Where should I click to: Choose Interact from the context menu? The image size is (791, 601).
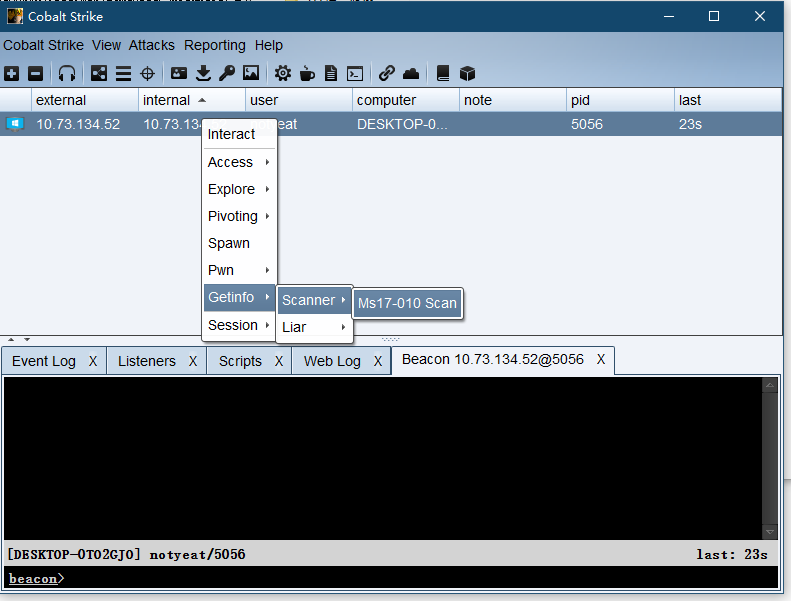coord(239,134)
